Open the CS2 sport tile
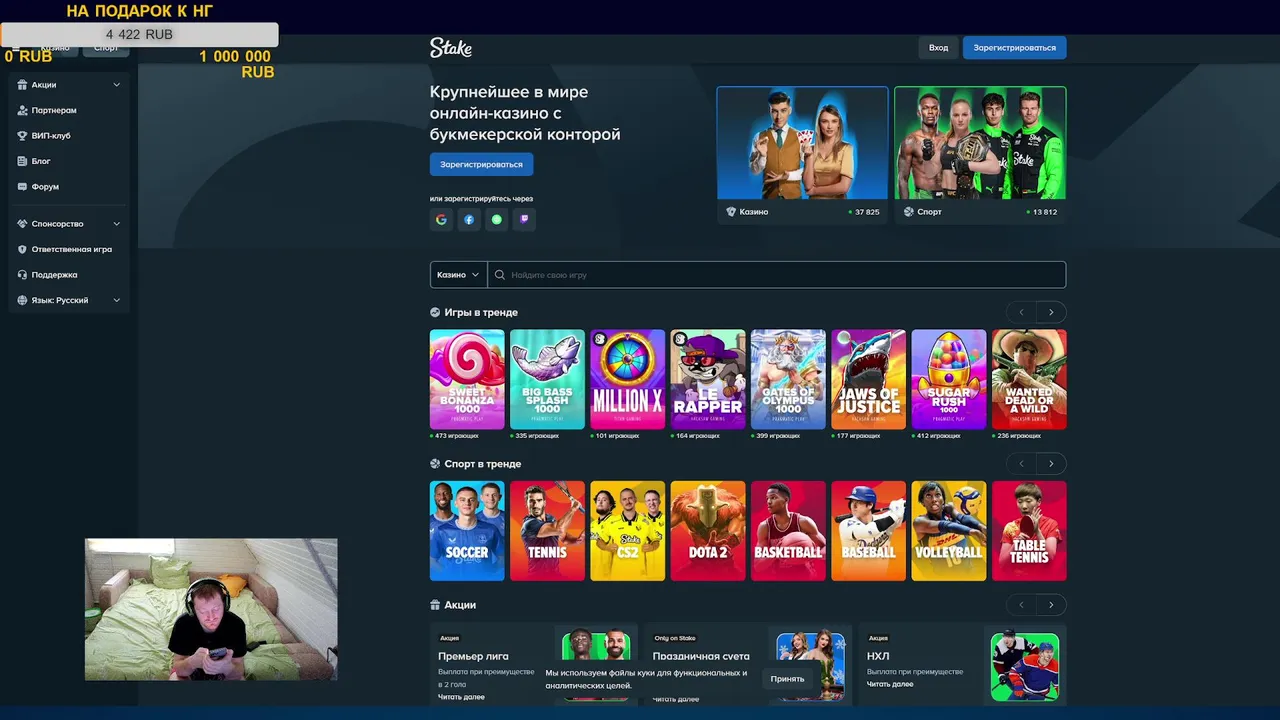The width and height of the screenshot is (1280, 720). 627,531
